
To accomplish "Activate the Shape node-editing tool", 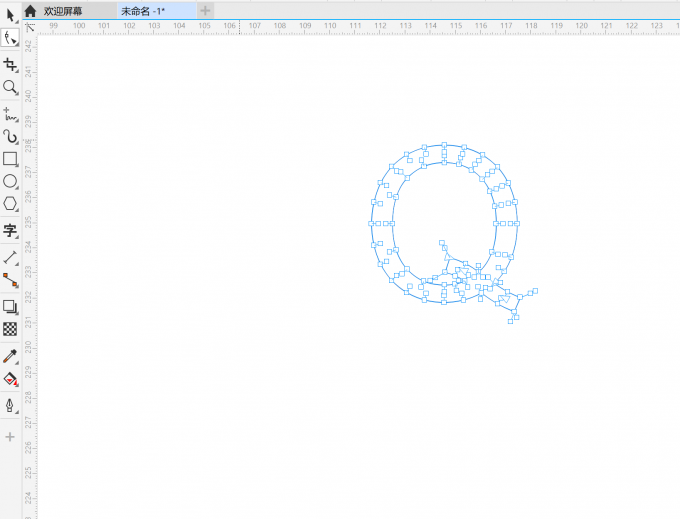I will coord(10,38).
